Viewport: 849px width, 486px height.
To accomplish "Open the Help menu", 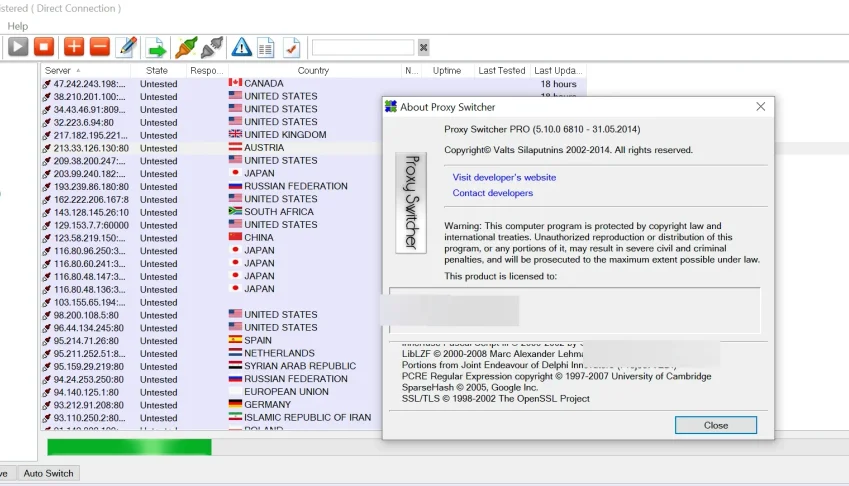I will (17, 26).
